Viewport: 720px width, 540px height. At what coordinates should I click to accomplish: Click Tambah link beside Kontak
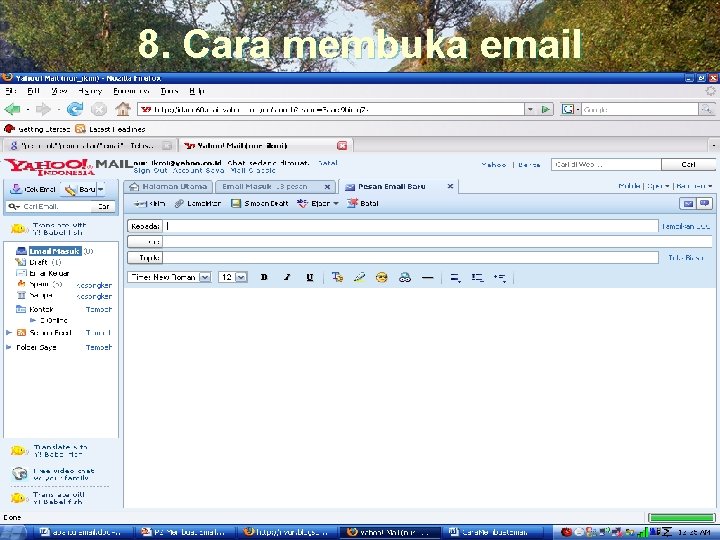(99, 309)
